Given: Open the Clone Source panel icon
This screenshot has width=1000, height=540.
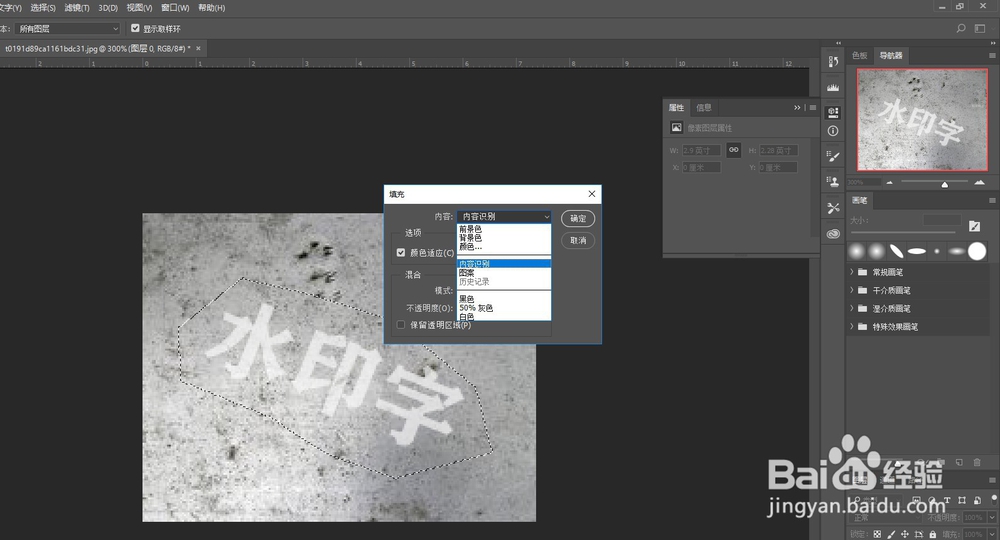Looking at the screenshot, I should [x=833, y=182].
